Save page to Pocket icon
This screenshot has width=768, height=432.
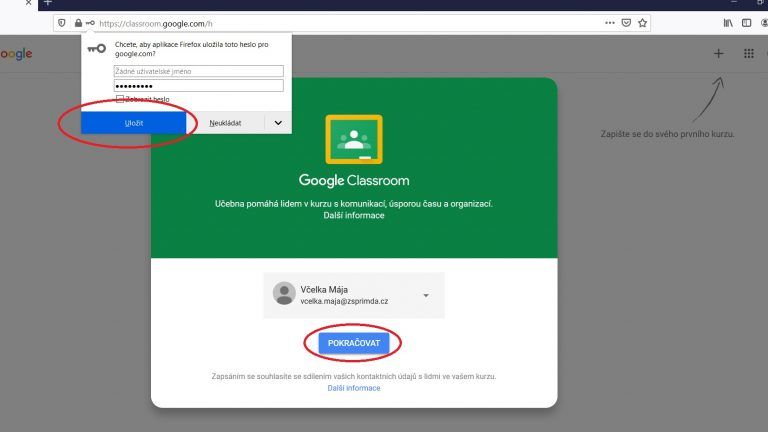click(626, 23)
